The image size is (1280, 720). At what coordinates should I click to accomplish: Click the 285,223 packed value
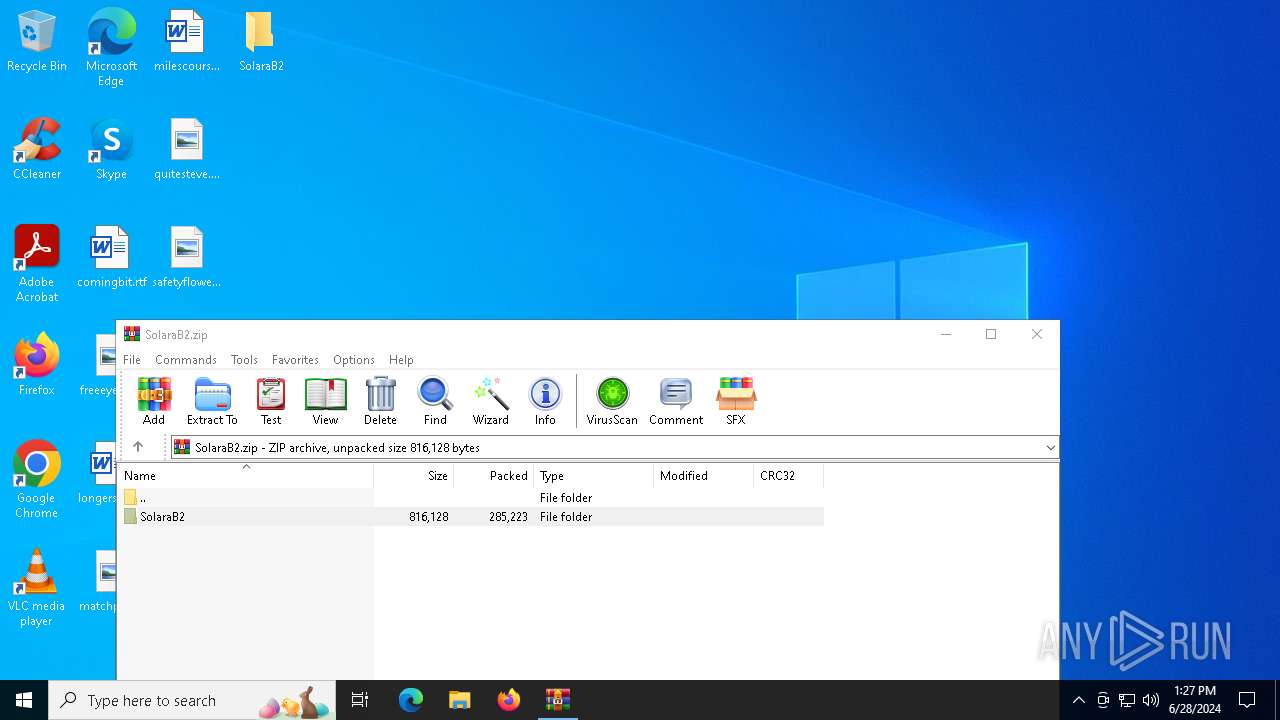tap(509, 517)
